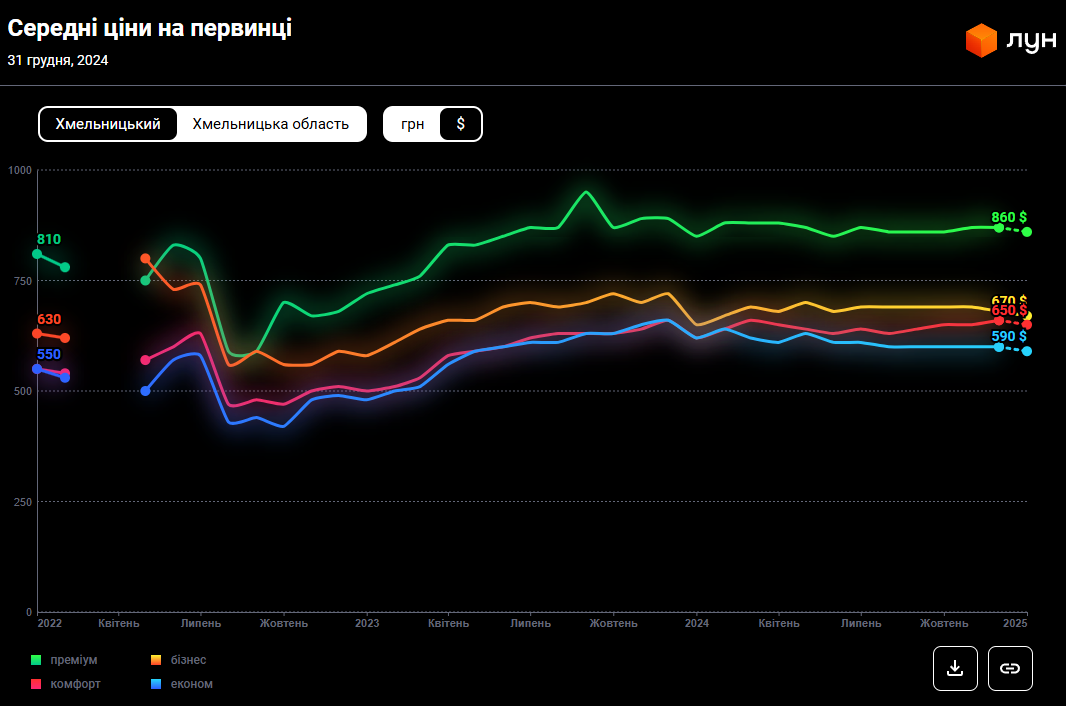
Task: Switch to Хмельницька область tab
Action: [271, 124]
